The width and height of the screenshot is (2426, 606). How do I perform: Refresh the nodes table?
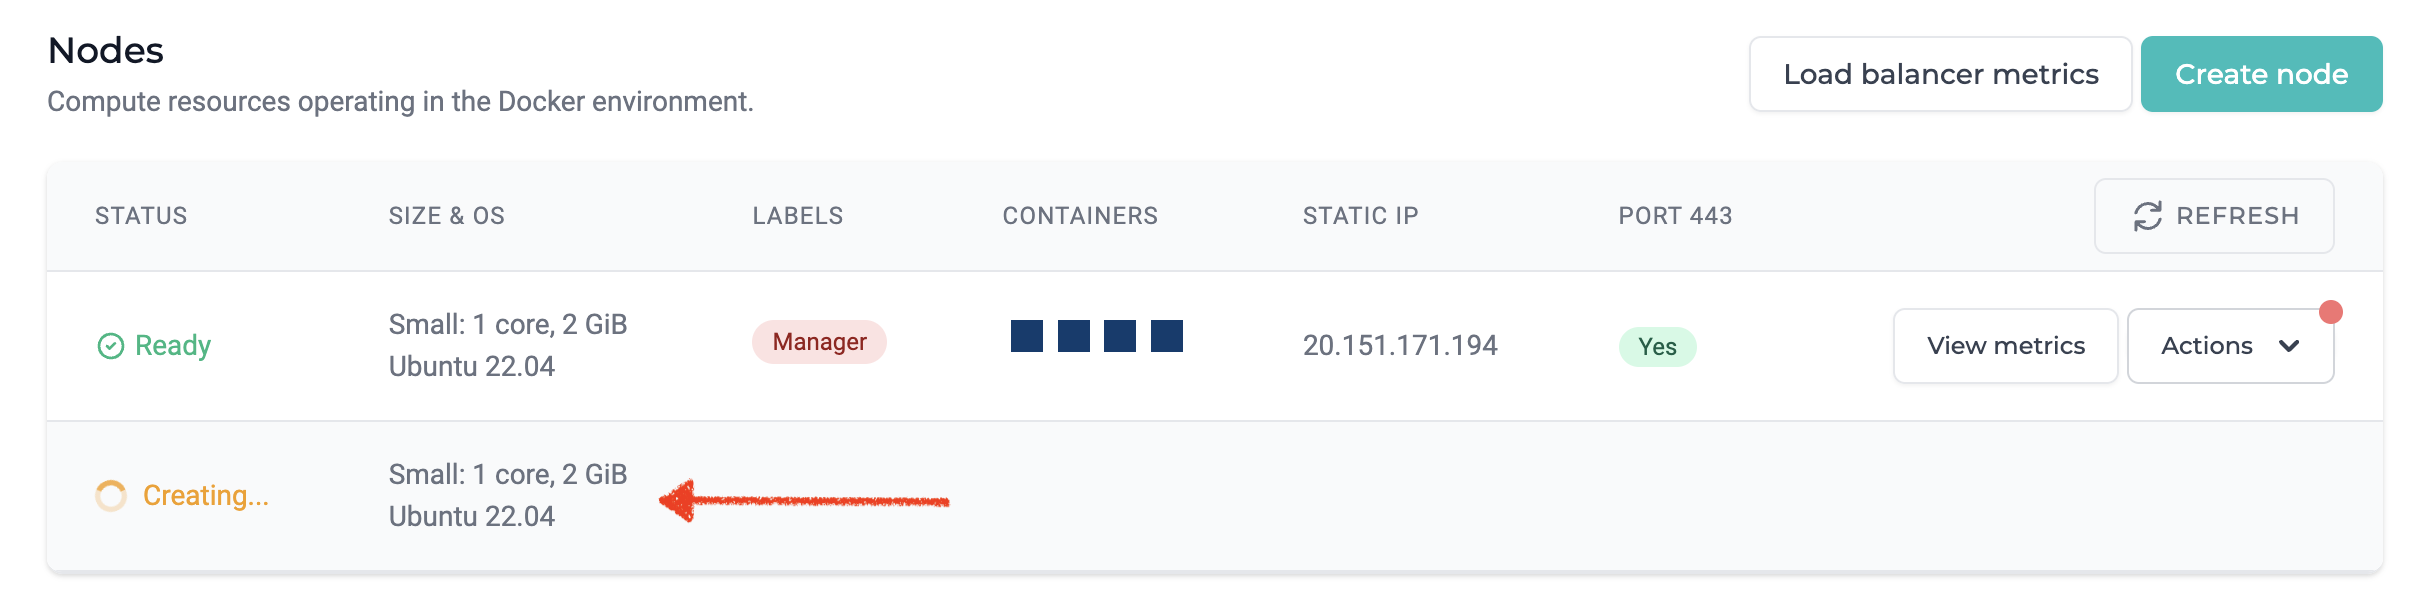[x=2215, y=216]
